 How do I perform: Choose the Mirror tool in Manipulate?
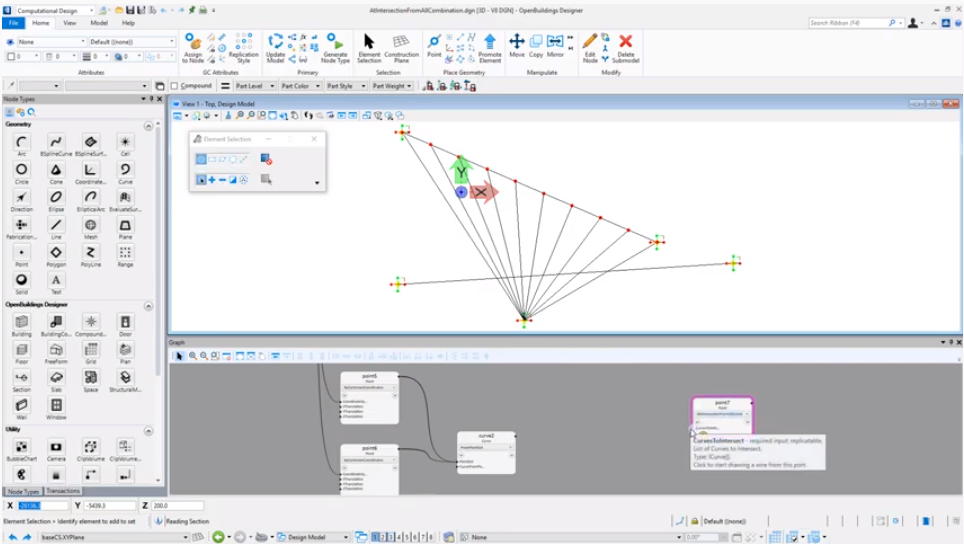point(555,45)
